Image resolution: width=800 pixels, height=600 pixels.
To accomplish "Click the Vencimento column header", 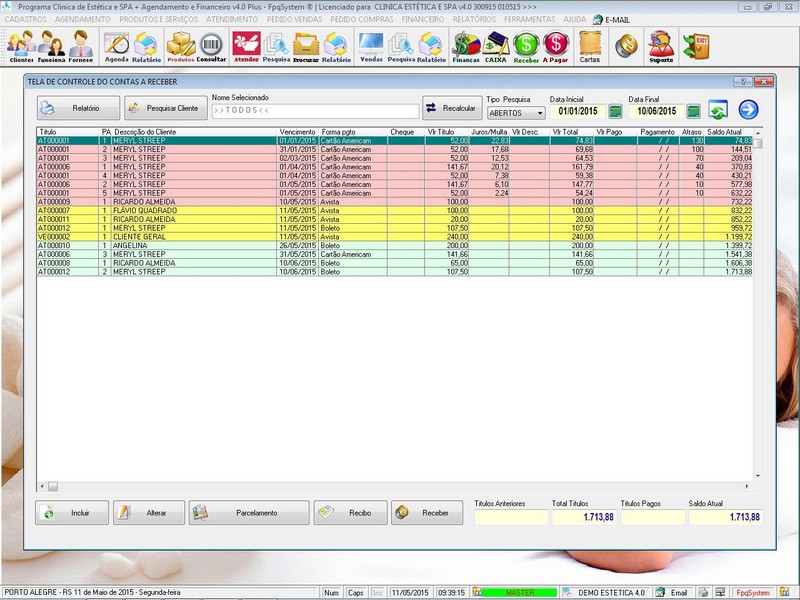I will tap(297, 132).
